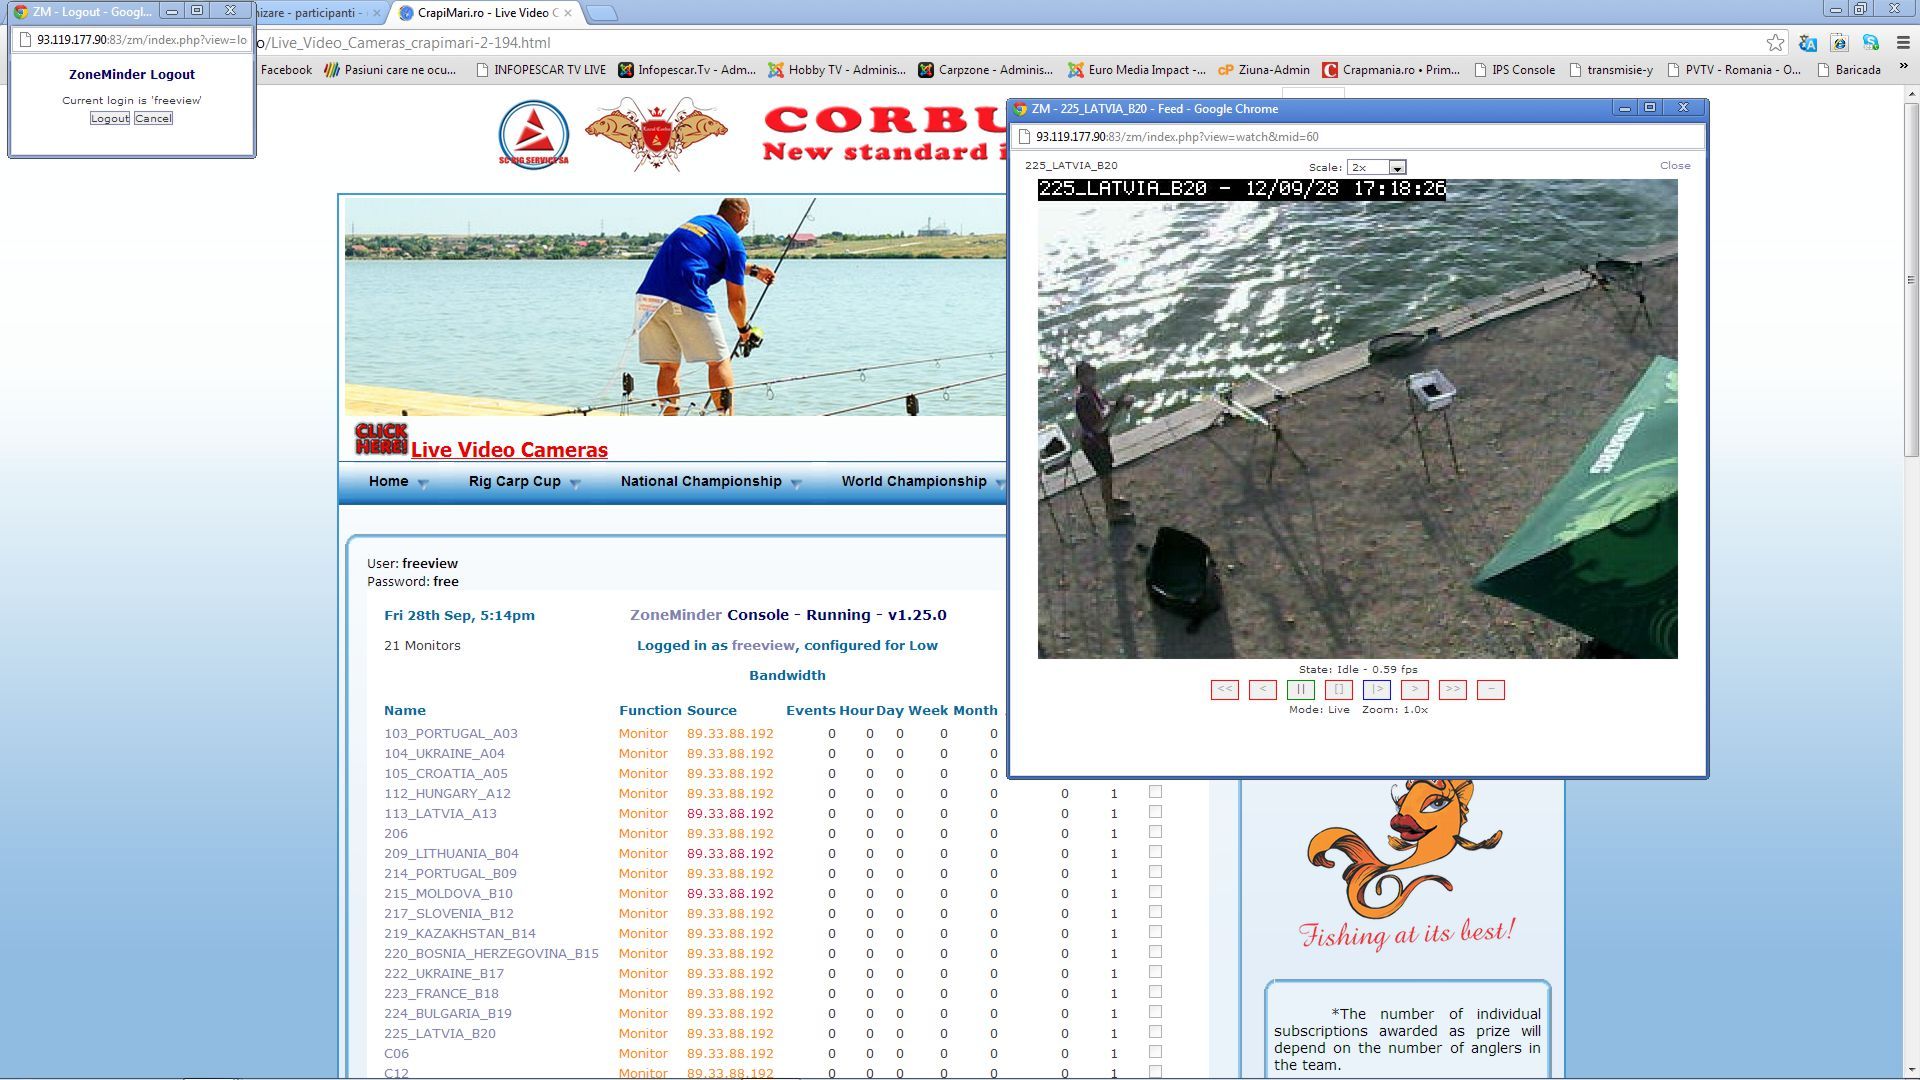Viewport: 1920px width, 1080px height.
Task: Click the fast rewind << control
Action: 1224,690
